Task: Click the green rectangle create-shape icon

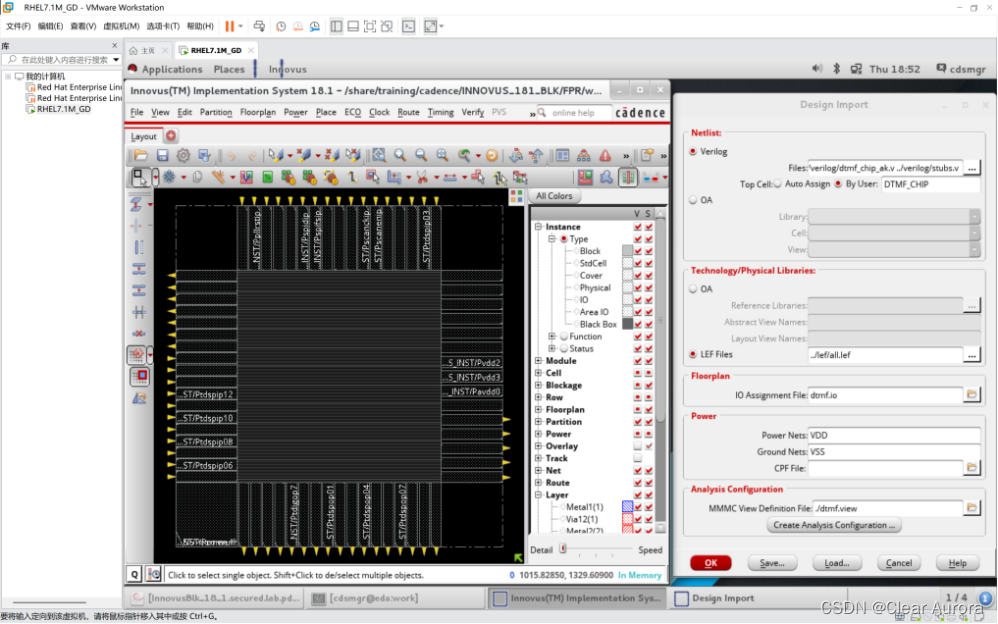Action: coord(267,178)
